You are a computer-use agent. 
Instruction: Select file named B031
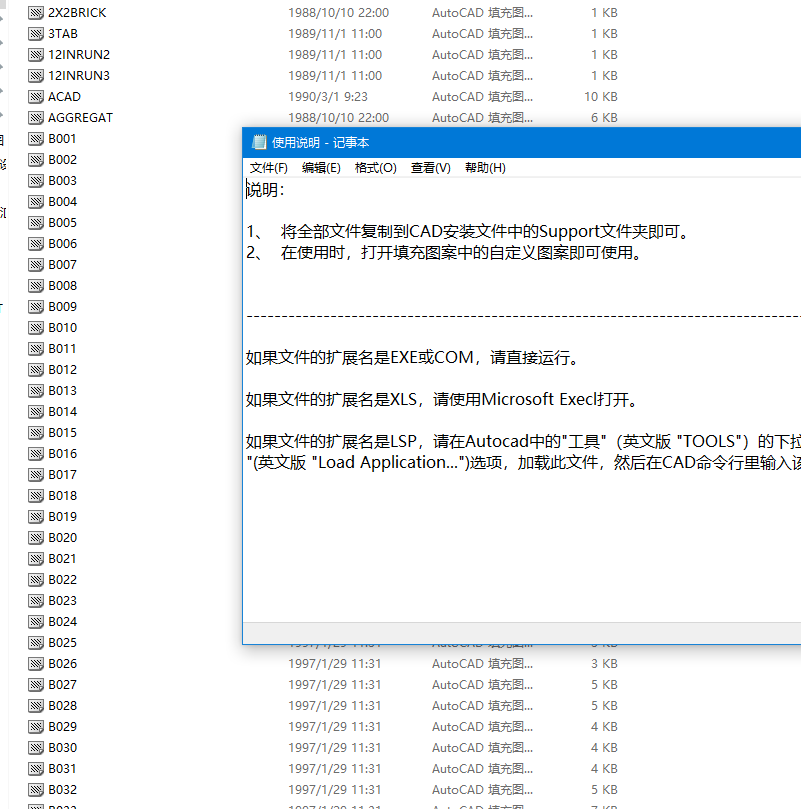tap(62, 769)
